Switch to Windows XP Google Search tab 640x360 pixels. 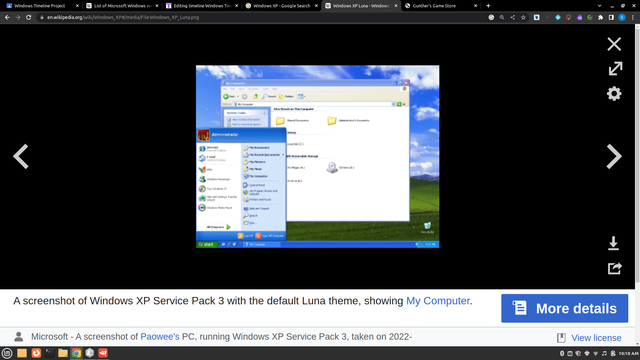coord(281,6)
